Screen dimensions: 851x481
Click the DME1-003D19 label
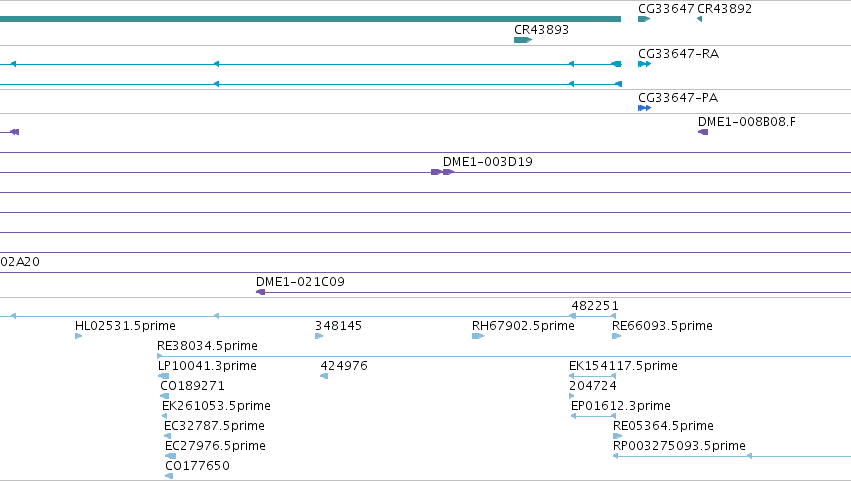coord(487,162)
